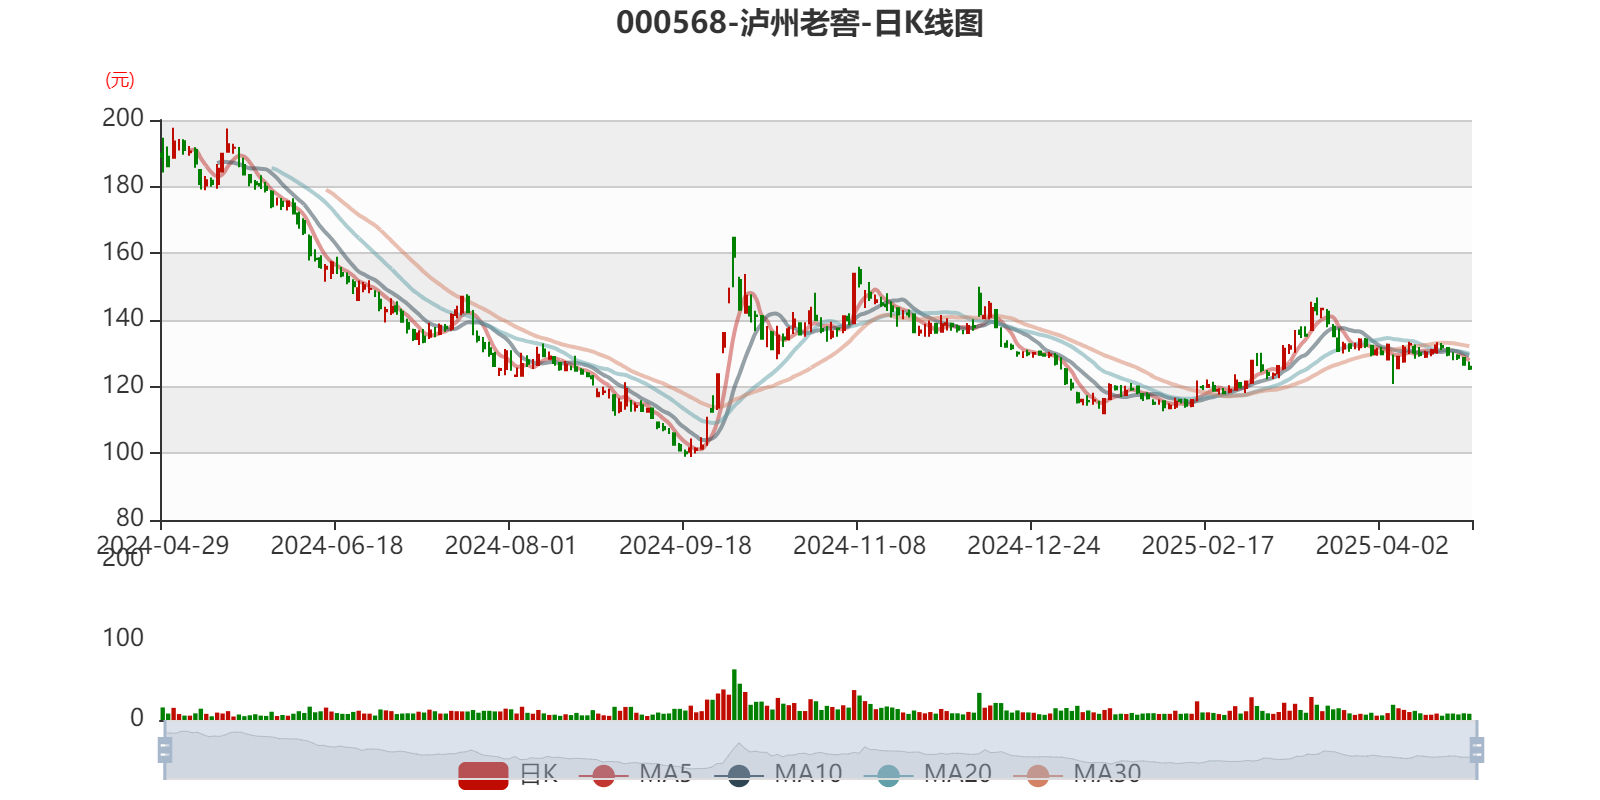Toggle the MA10 line in the legend

(778, 775)
